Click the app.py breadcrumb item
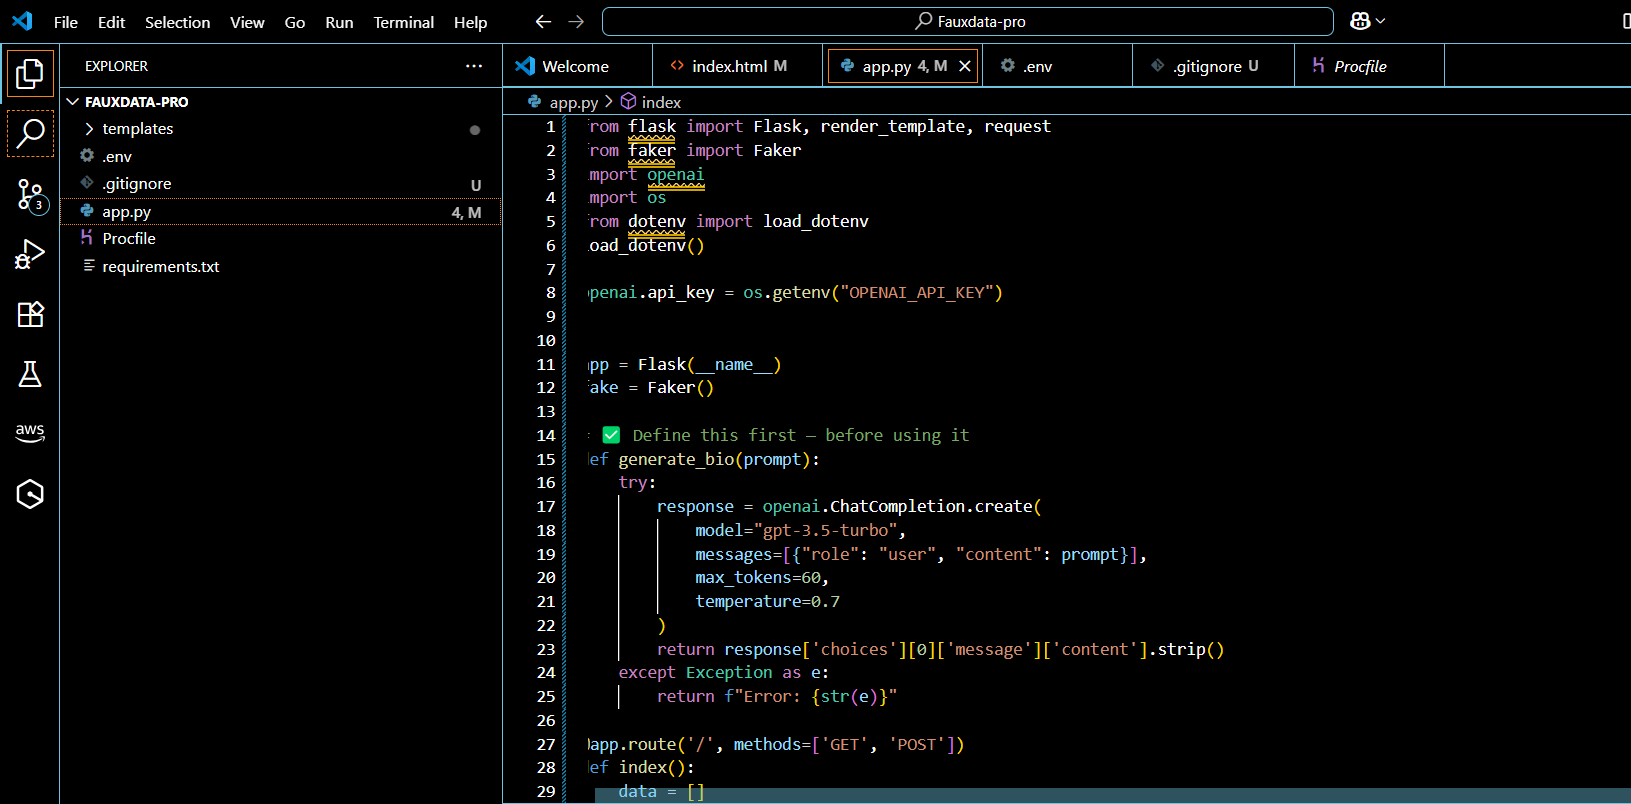Image resolution: width=1631 pixels, height=804 pixels. (573, 102)
